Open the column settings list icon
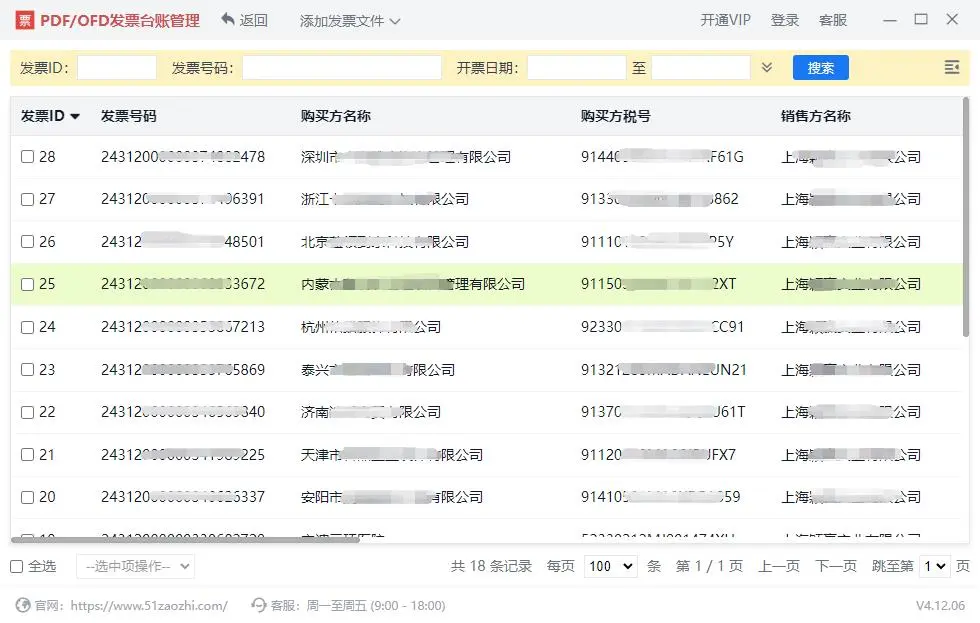The image size is (980, 623). [951, 68]
